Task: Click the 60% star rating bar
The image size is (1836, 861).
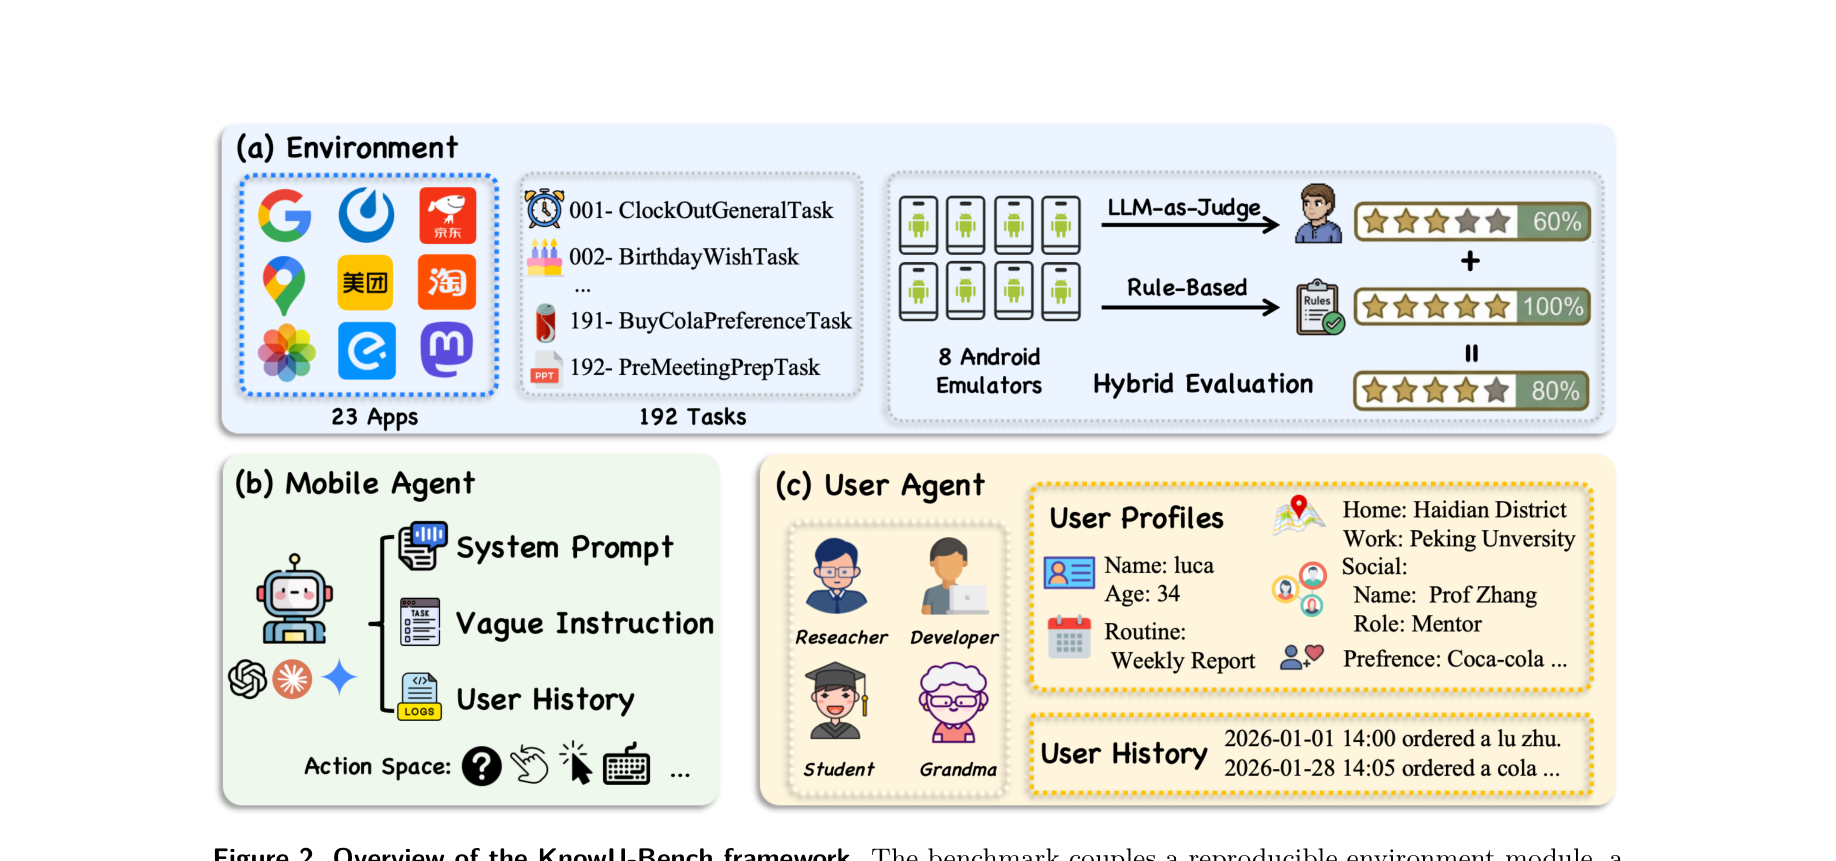Action: [x=1472, y=222]
